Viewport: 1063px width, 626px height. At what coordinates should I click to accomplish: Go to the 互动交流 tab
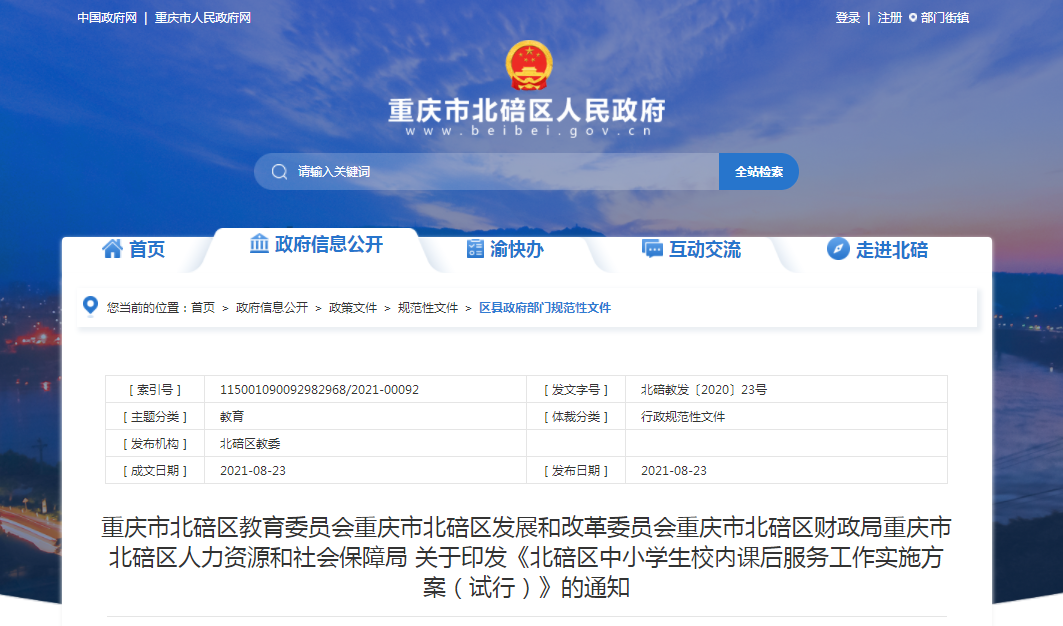(705, 250)
